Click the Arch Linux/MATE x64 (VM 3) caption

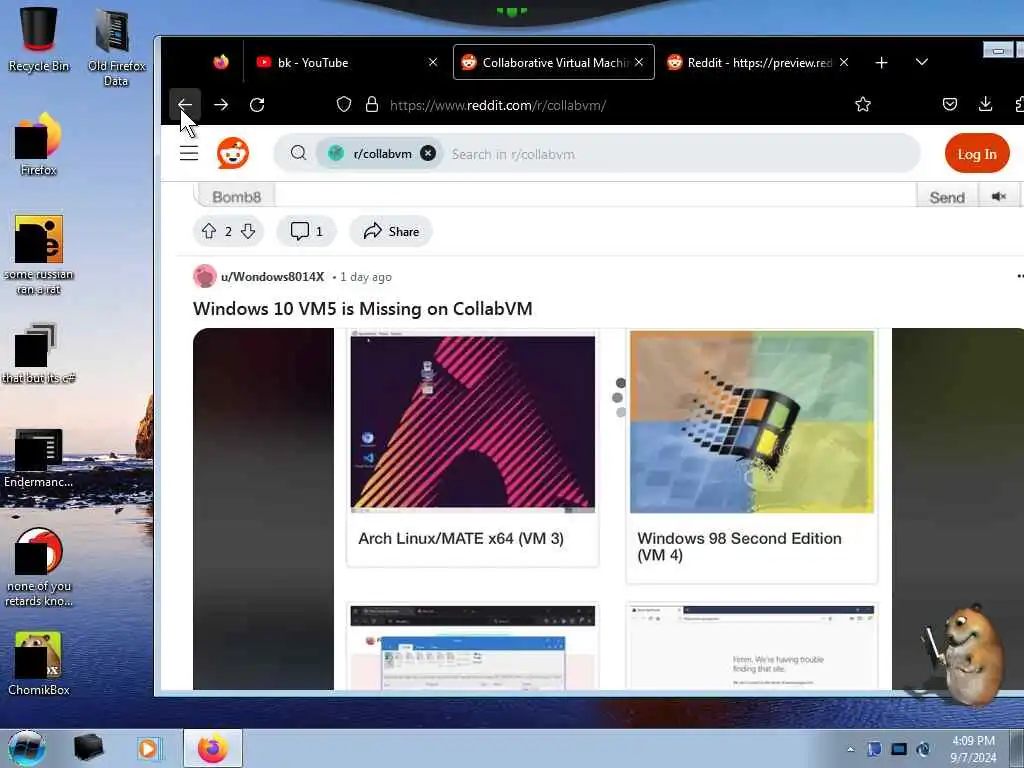(460, 538)
